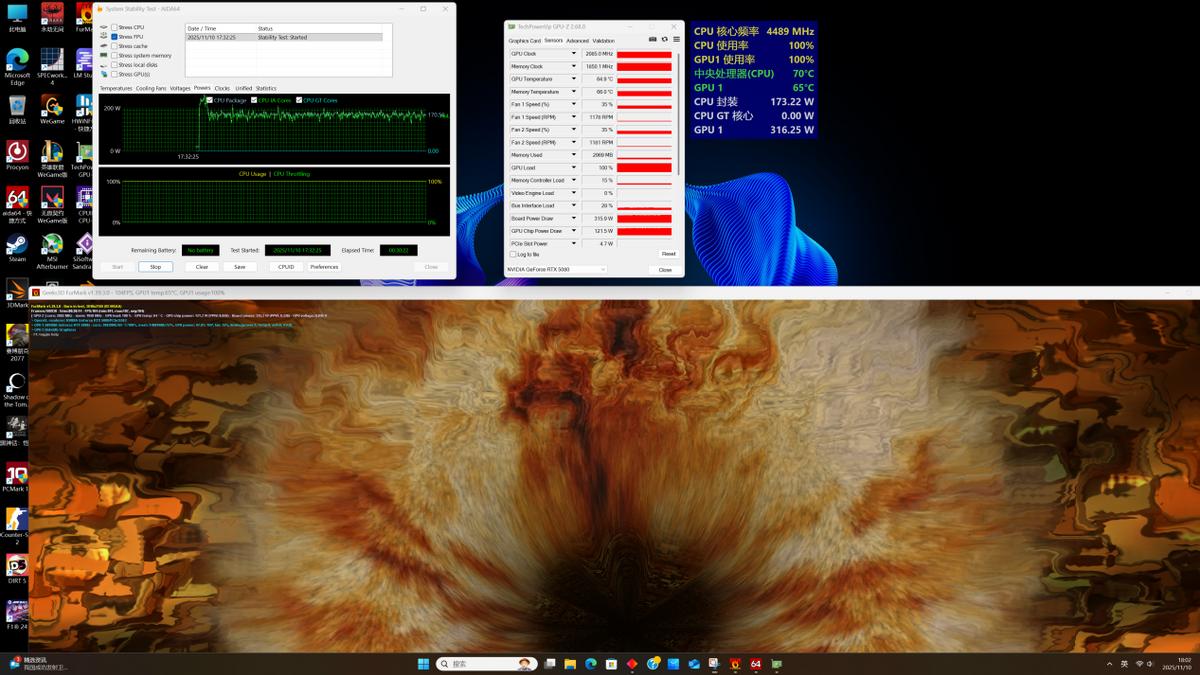Open AIDA64 Preferences button
This screenshot has height=675, width=1200.
click(x=324, y=267)
